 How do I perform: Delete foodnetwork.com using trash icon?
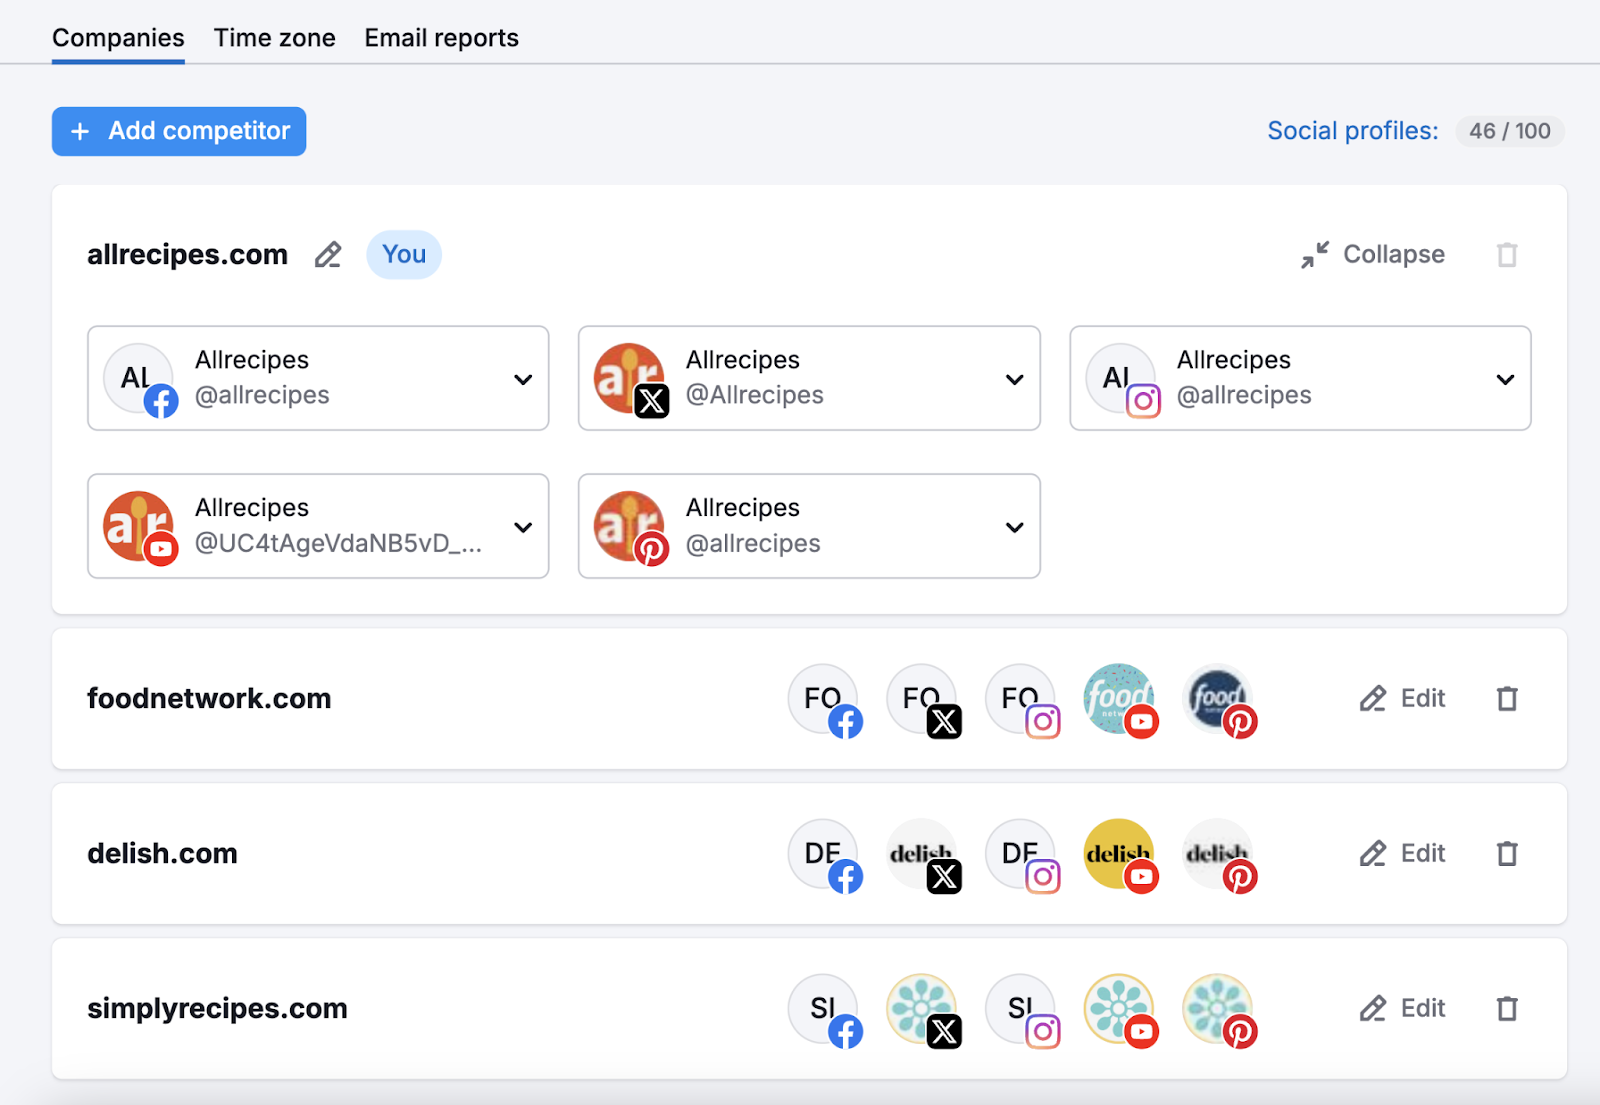(1507, 699)
